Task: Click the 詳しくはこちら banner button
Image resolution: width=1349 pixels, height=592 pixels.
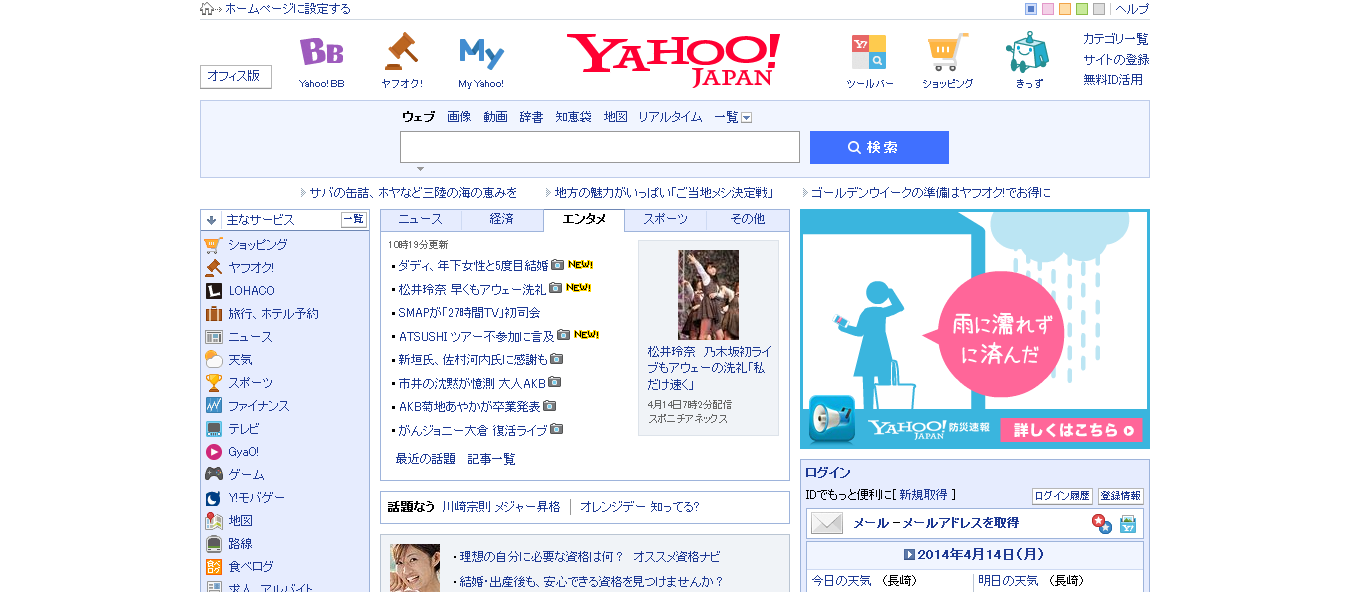Action: point(1071,430)
